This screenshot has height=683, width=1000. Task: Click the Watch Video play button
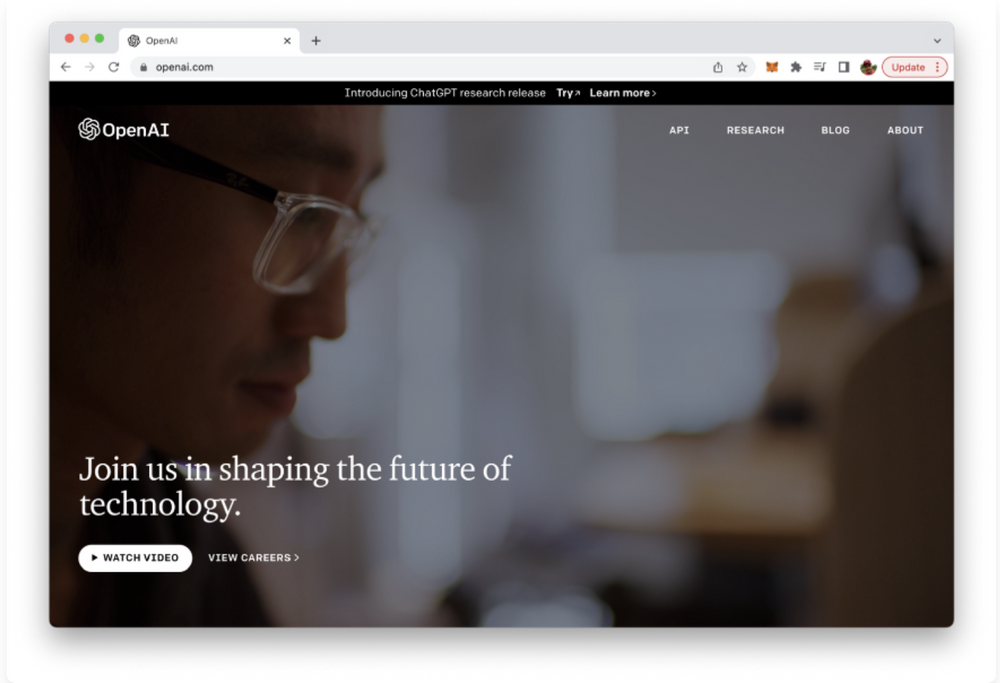point(135,558)
